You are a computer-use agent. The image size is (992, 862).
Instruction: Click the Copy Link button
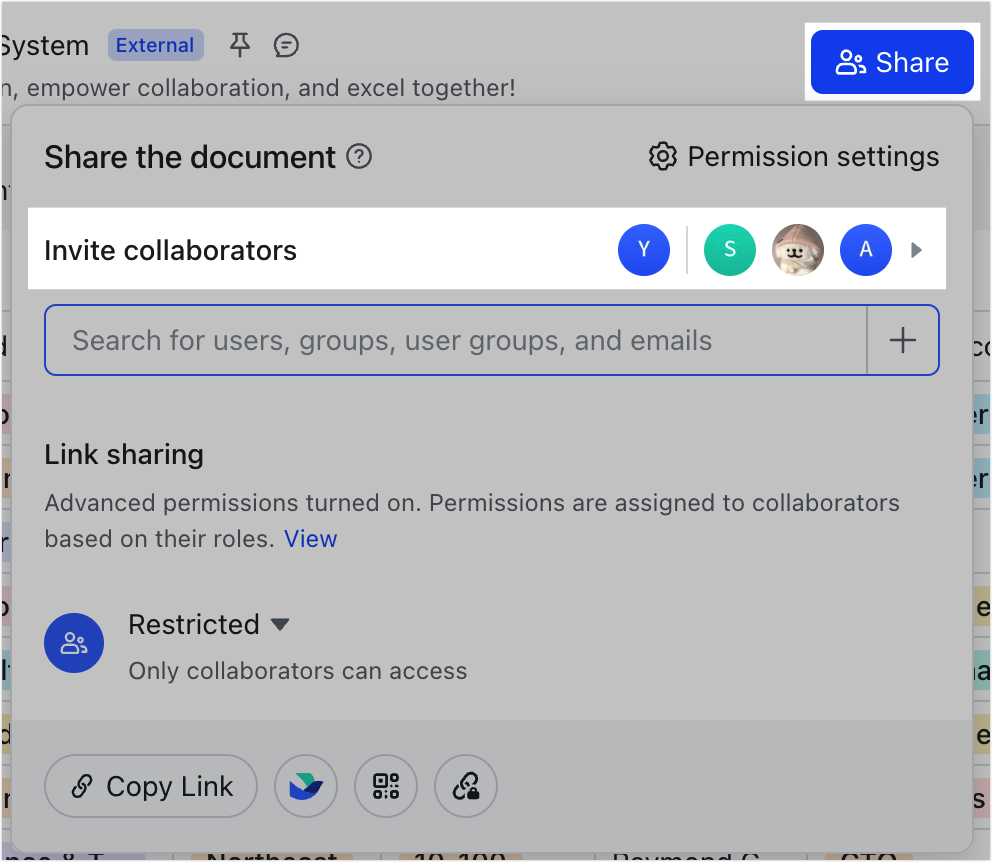point(150,786)
